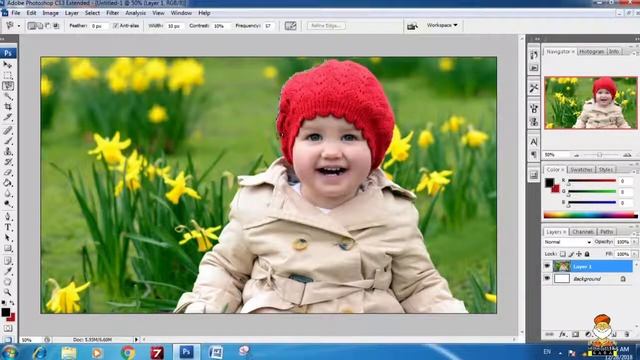Screen dimensions: 640x360
Task: Select the Brush tool
Action: pos(8,141)
